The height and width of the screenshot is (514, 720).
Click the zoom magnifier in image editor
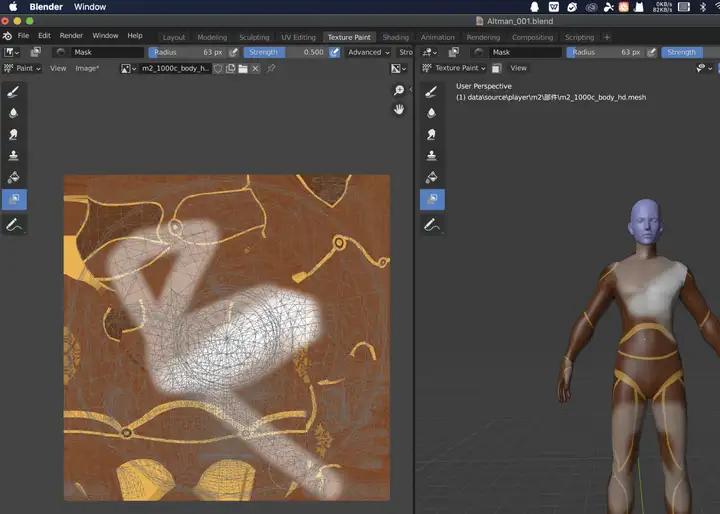click(x=399, y=91)
